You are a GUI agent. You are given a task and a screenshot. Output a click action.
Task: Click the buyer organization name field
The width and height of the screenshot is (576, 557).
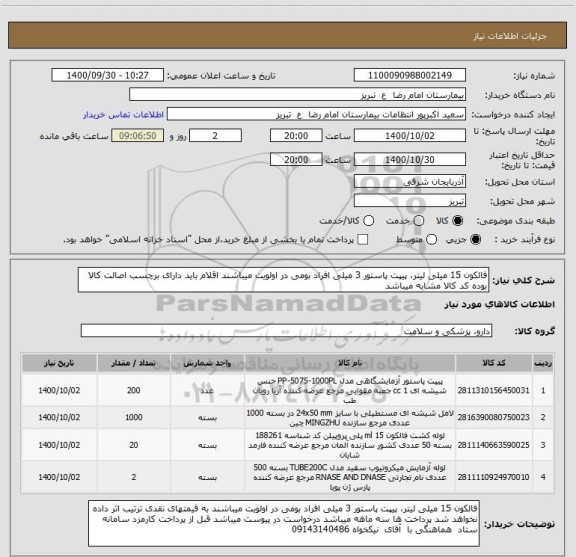coord(298,95)
